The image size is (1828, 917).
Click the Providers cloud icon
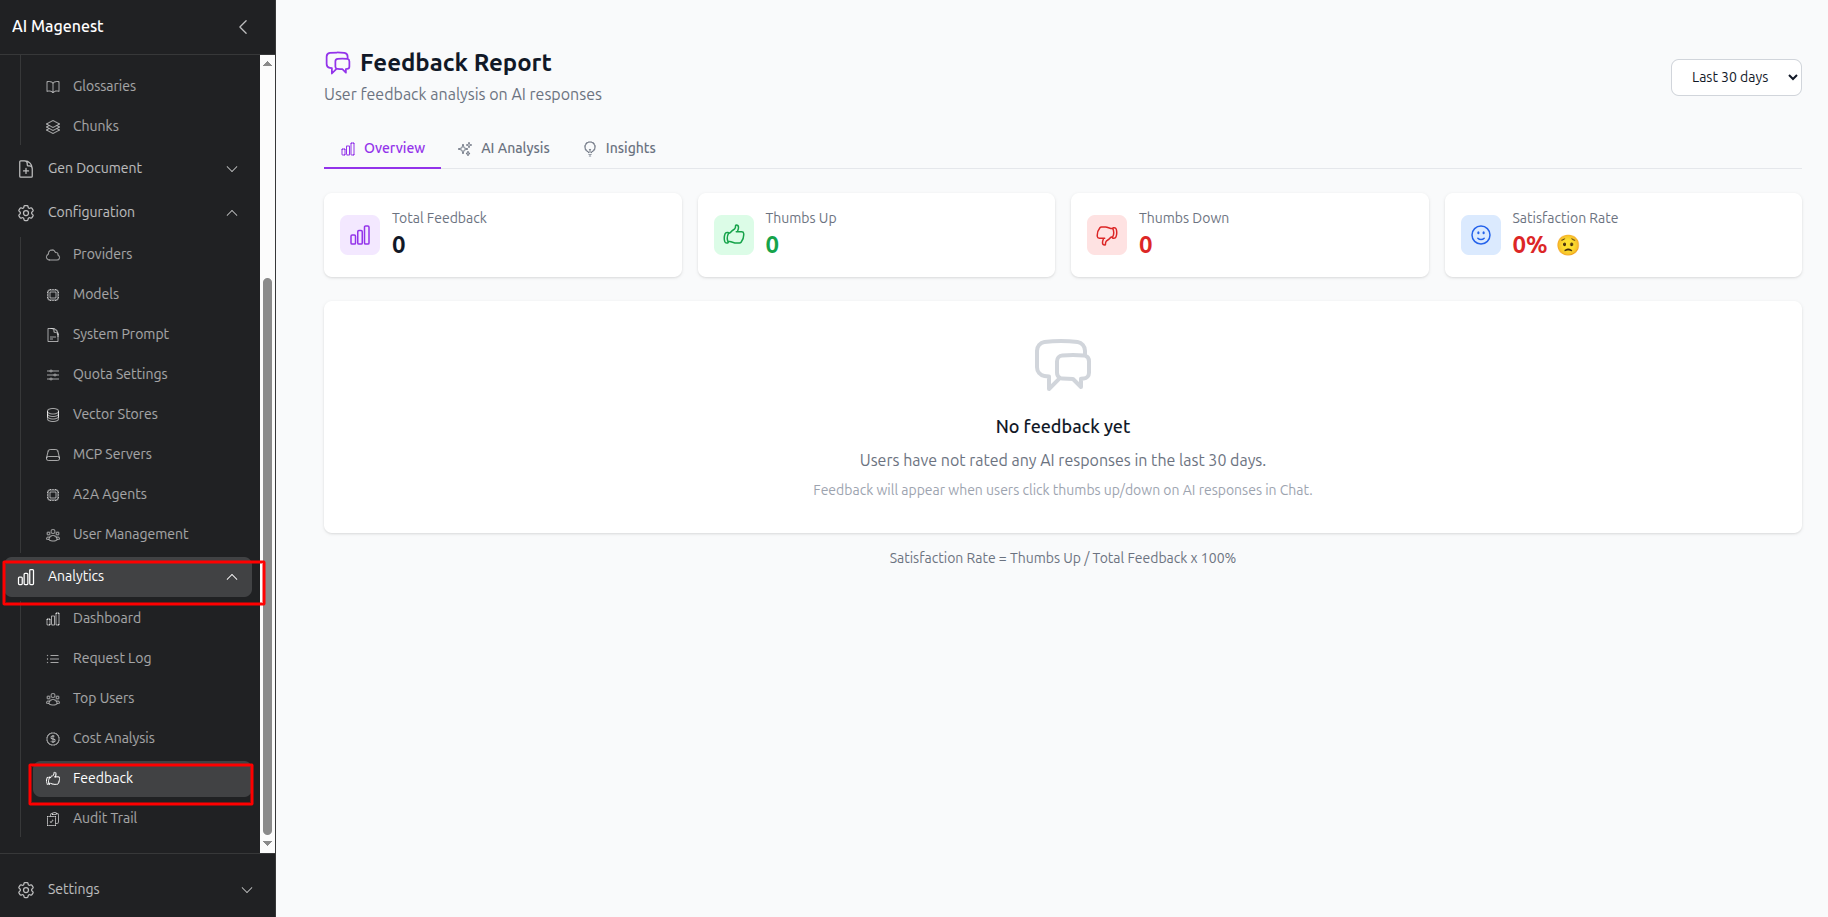pos(53,255)
